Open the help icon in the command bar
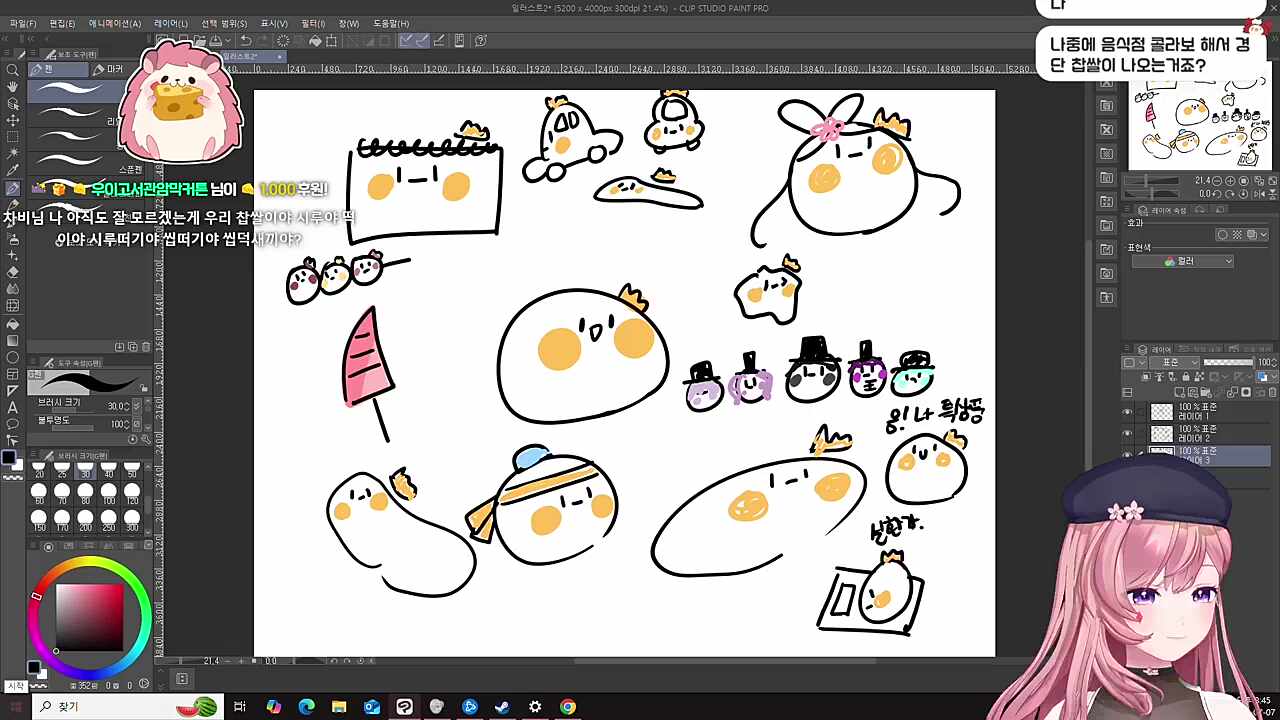This screenshot has height=720, width=1280. tap(481, 41)
